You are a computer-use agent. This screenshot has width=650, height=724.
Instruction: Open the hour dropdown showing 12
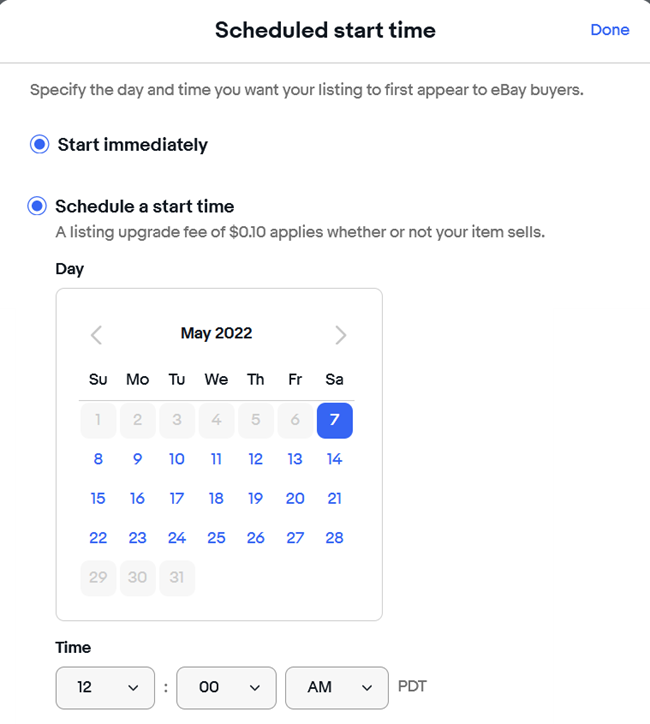[105, 688]
